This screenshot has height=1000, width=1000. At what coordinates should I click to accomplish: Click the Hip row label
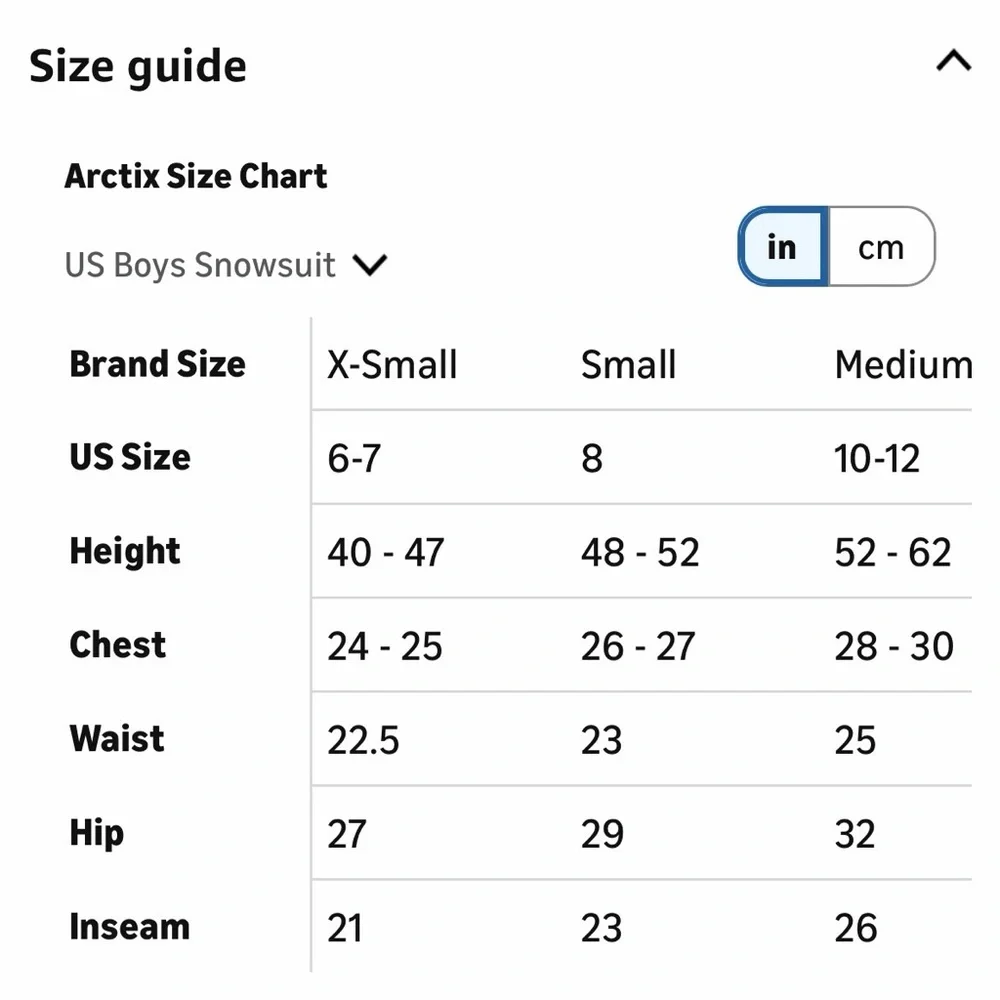[96, 833]
